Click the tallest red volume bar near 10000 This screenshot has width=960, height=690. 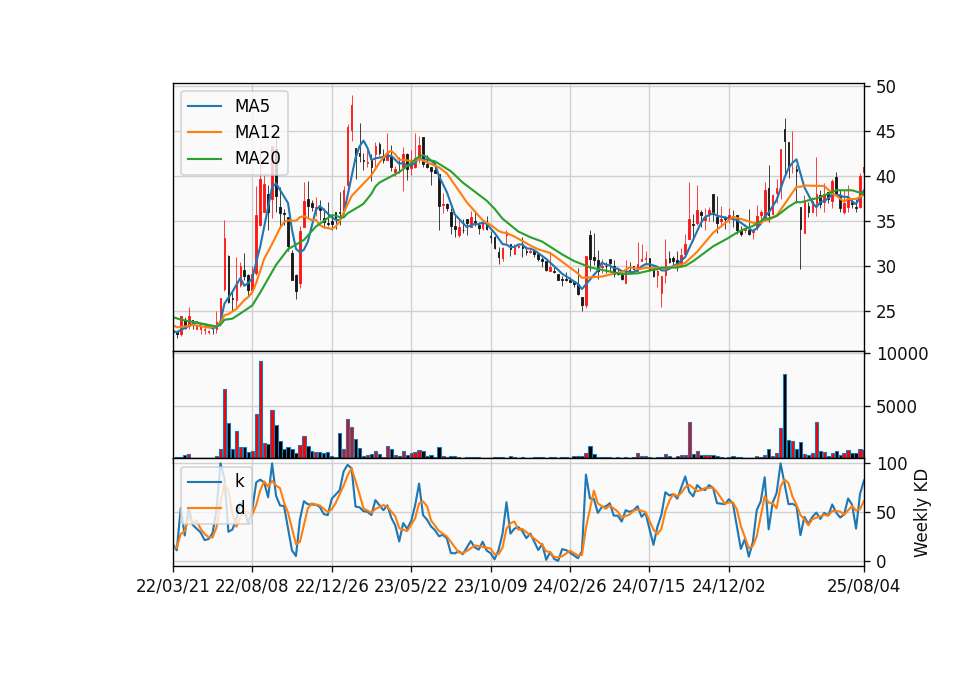261,410
